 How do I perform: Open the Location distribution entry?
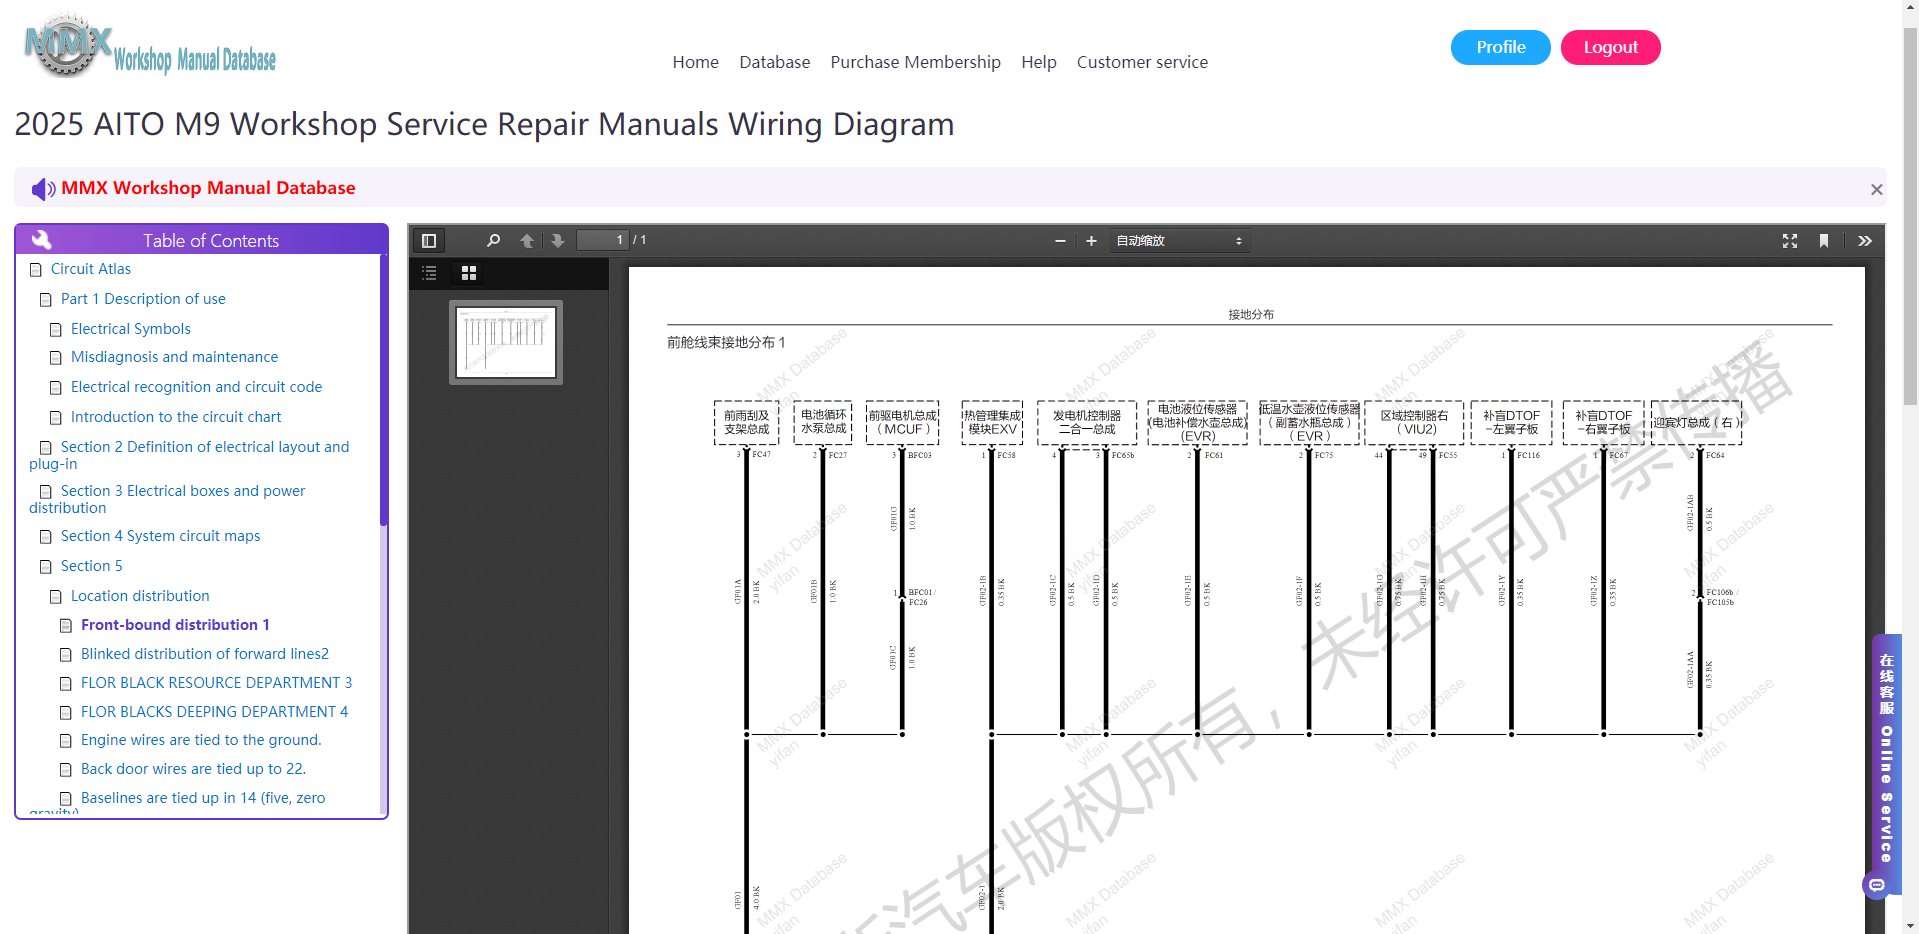tap(140, 596)
